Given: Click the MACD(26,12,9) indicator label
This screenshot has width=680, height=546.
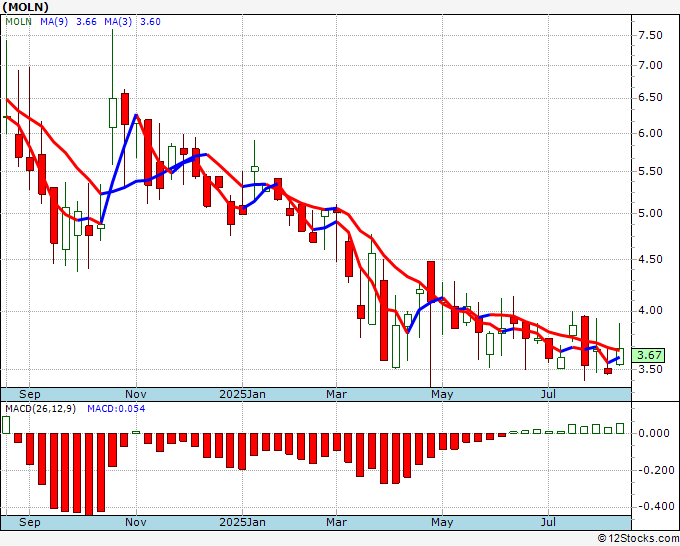Looking at the screenshot, I should pos(40,409).
